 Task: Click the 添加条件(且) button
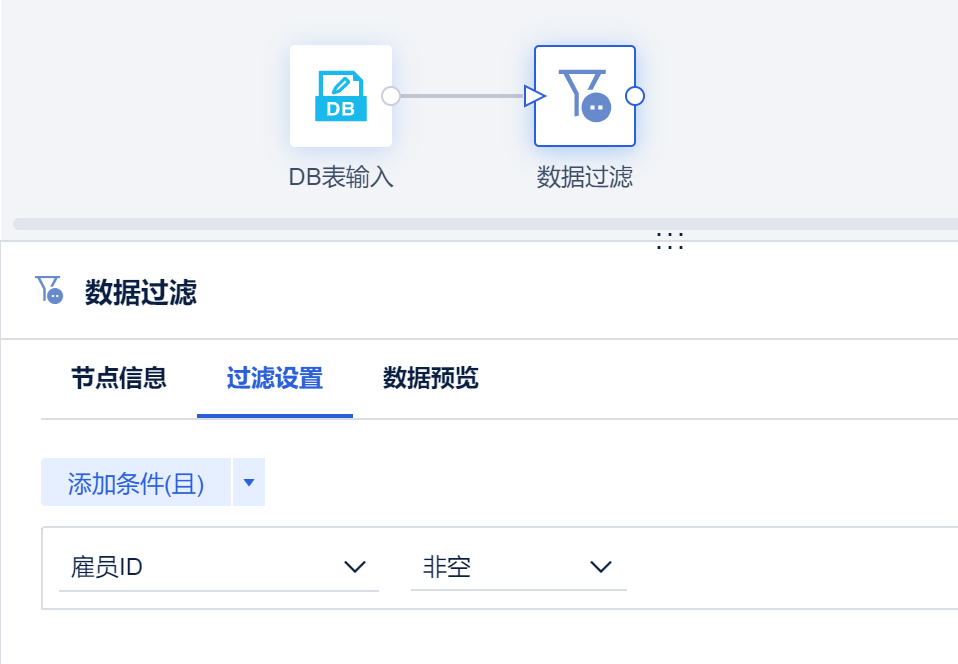coord(136,484)
